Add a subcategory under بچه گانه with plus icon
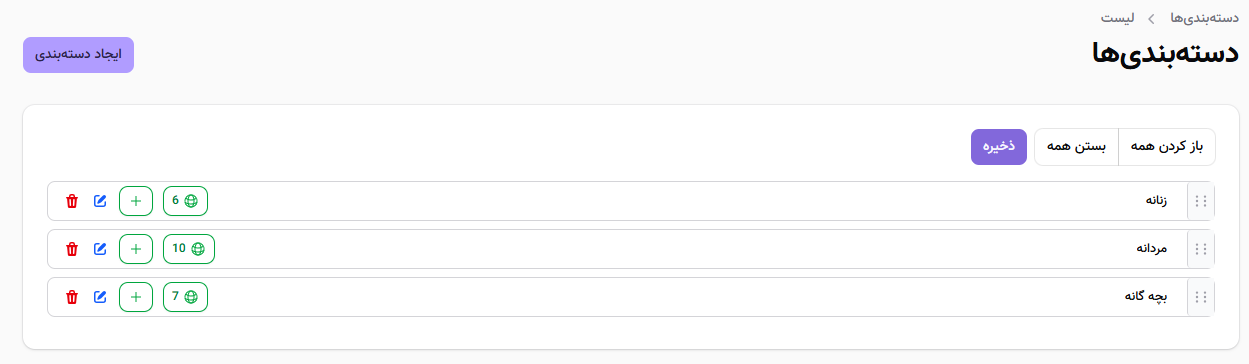The height and width of the screenshot is (364, 1249). 136,297
